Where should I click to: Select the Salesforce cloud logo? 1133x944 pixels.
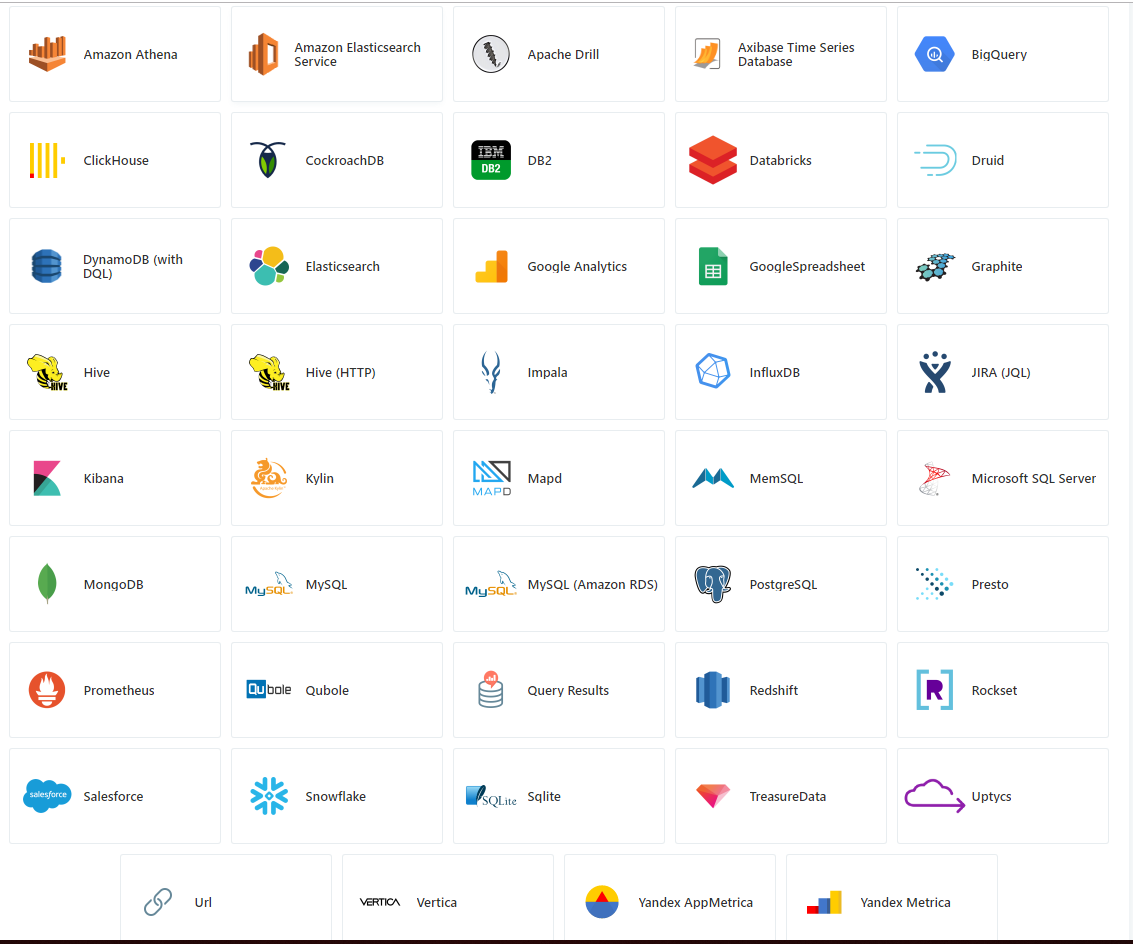[47, 795]
